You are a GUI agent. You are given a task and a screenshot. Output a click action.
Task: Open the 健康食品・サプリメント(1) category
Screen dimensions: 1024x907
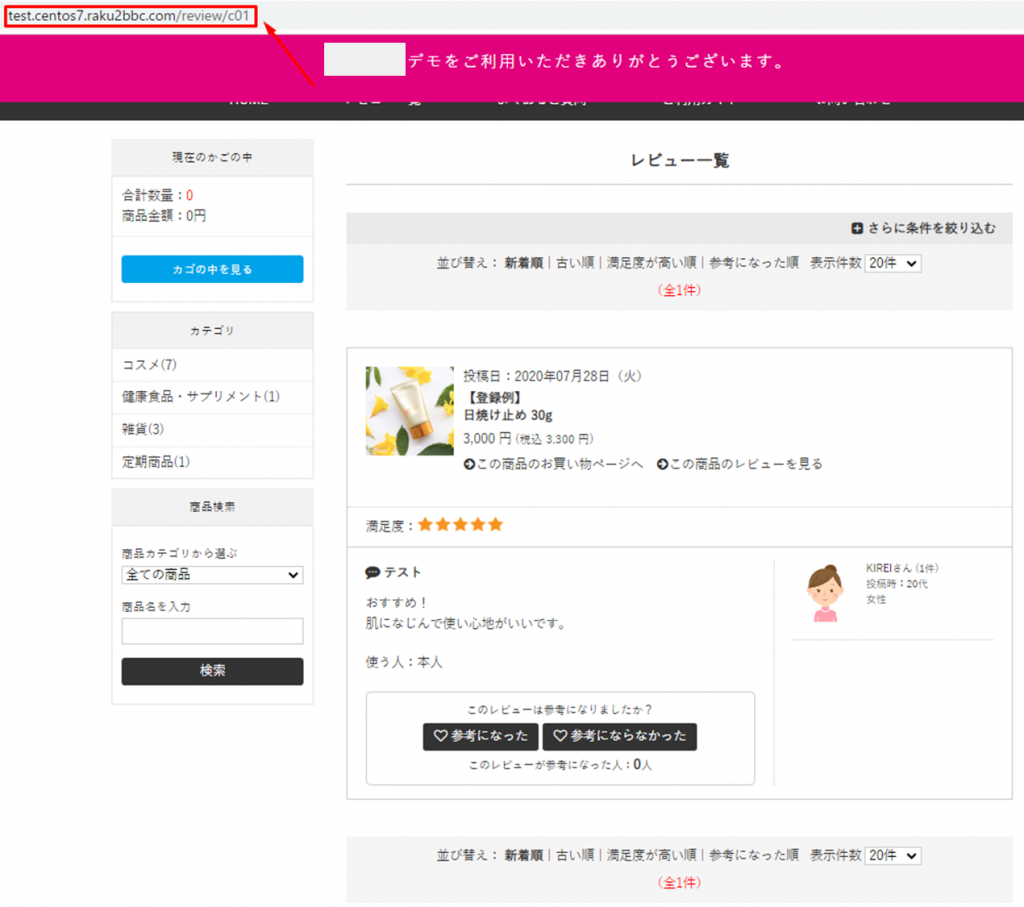tap(201, 397)
